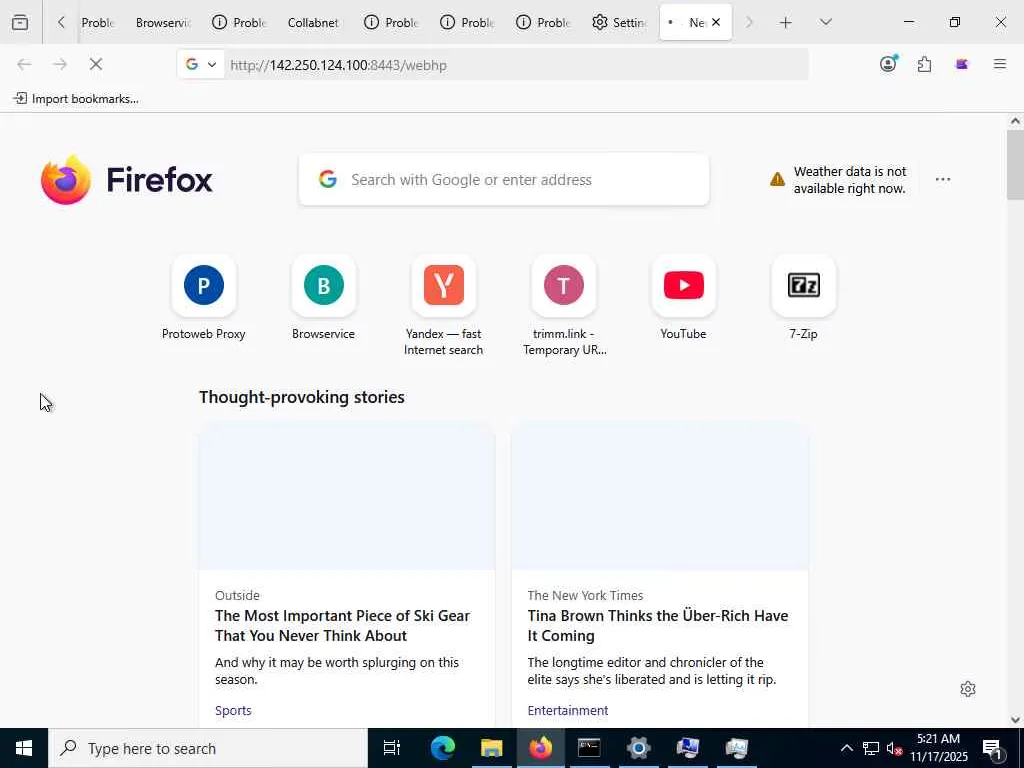Switch to the Collabnet tab
The width and height of the screenshot is (1024, 768).
(x=313, y=22)
